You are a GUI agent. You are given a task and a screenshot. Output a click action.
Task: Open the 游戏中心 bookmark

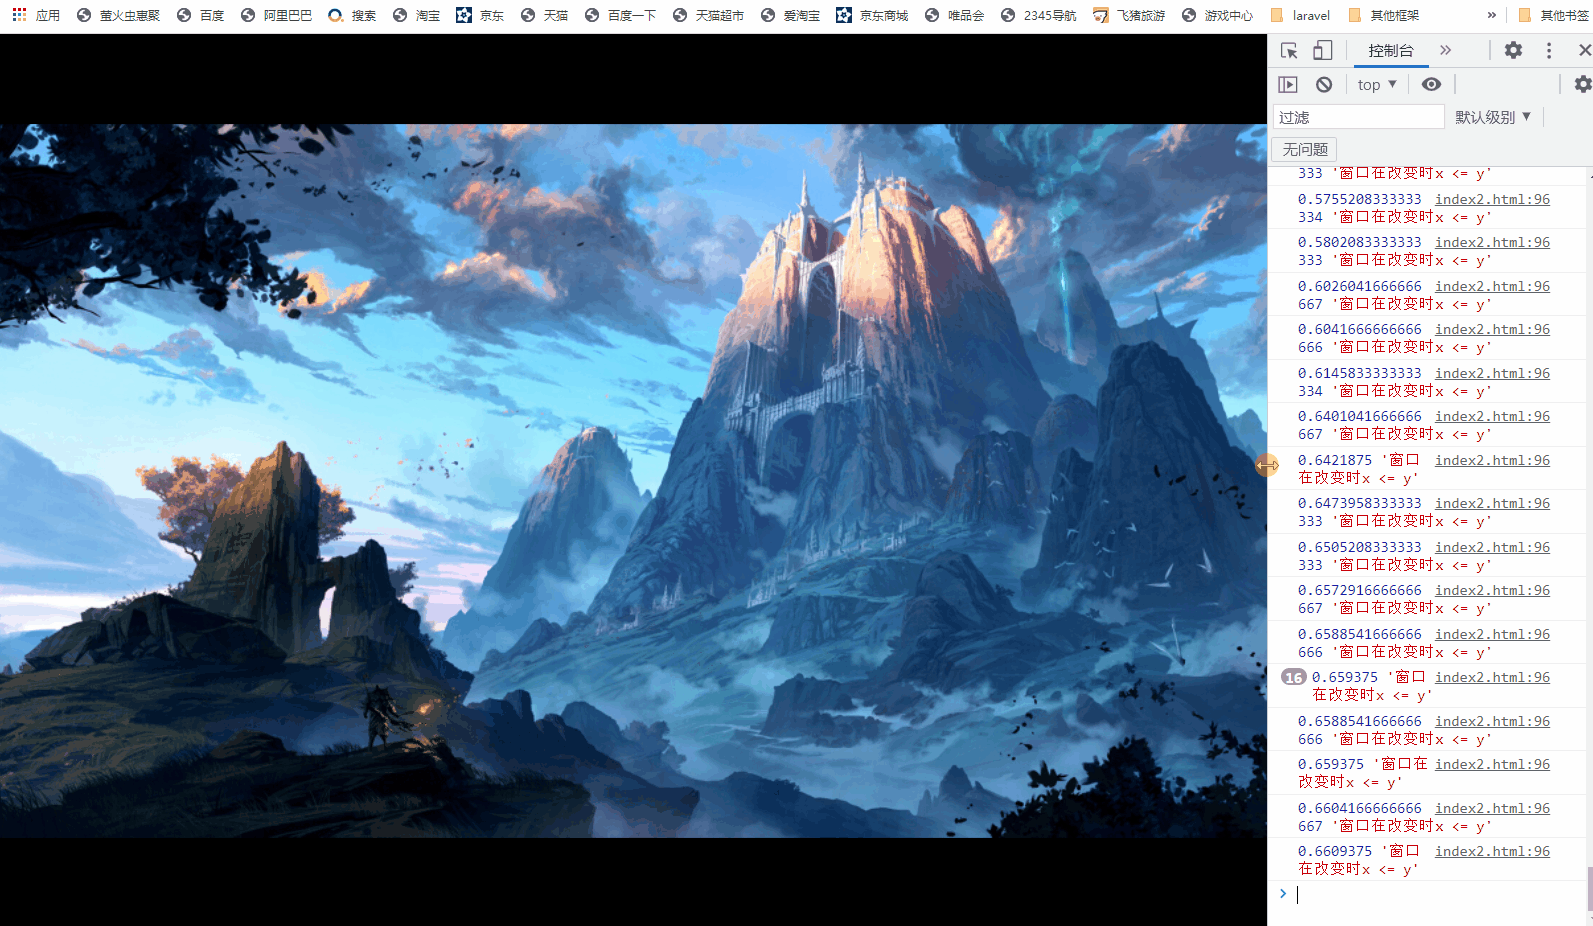pos(1217,15)
